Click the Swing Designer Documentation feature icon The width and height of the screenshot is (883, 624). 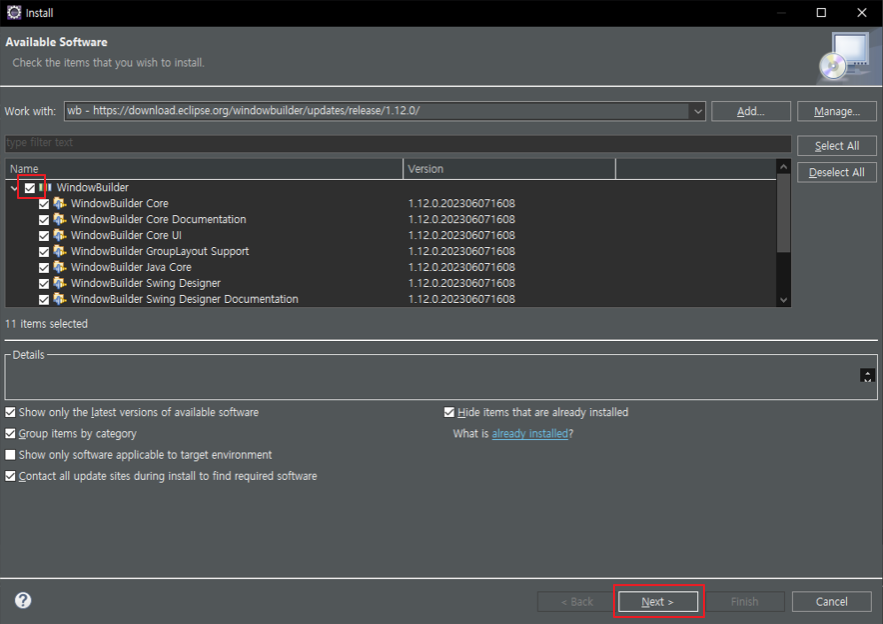60,299
